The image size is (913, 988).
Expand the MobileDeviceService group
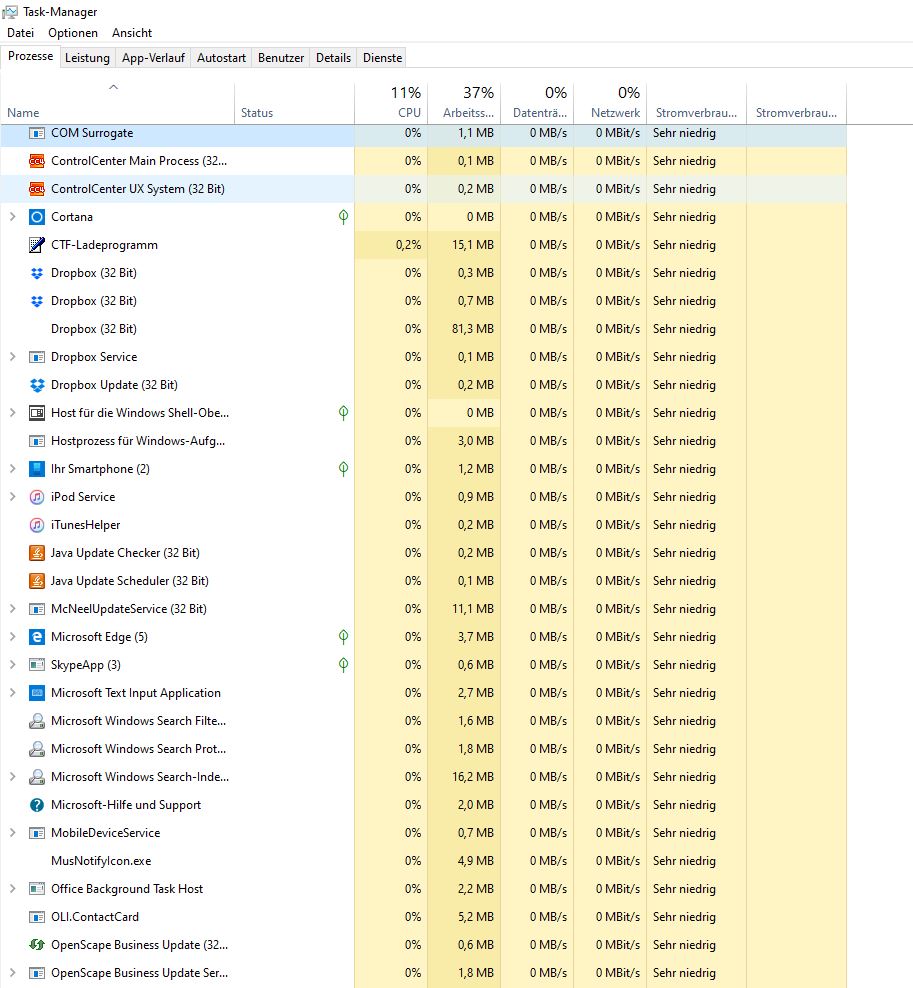tap(13, 832)
